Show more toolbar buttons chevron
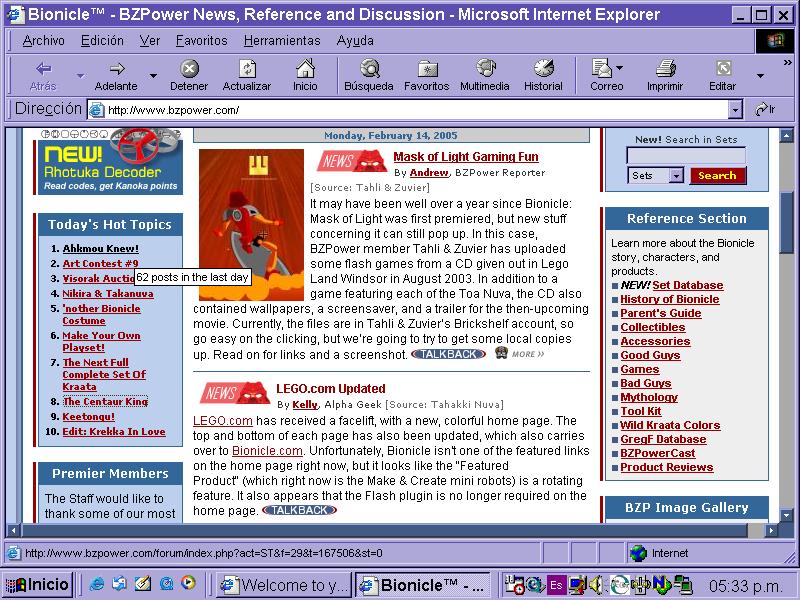 [787, 63]
